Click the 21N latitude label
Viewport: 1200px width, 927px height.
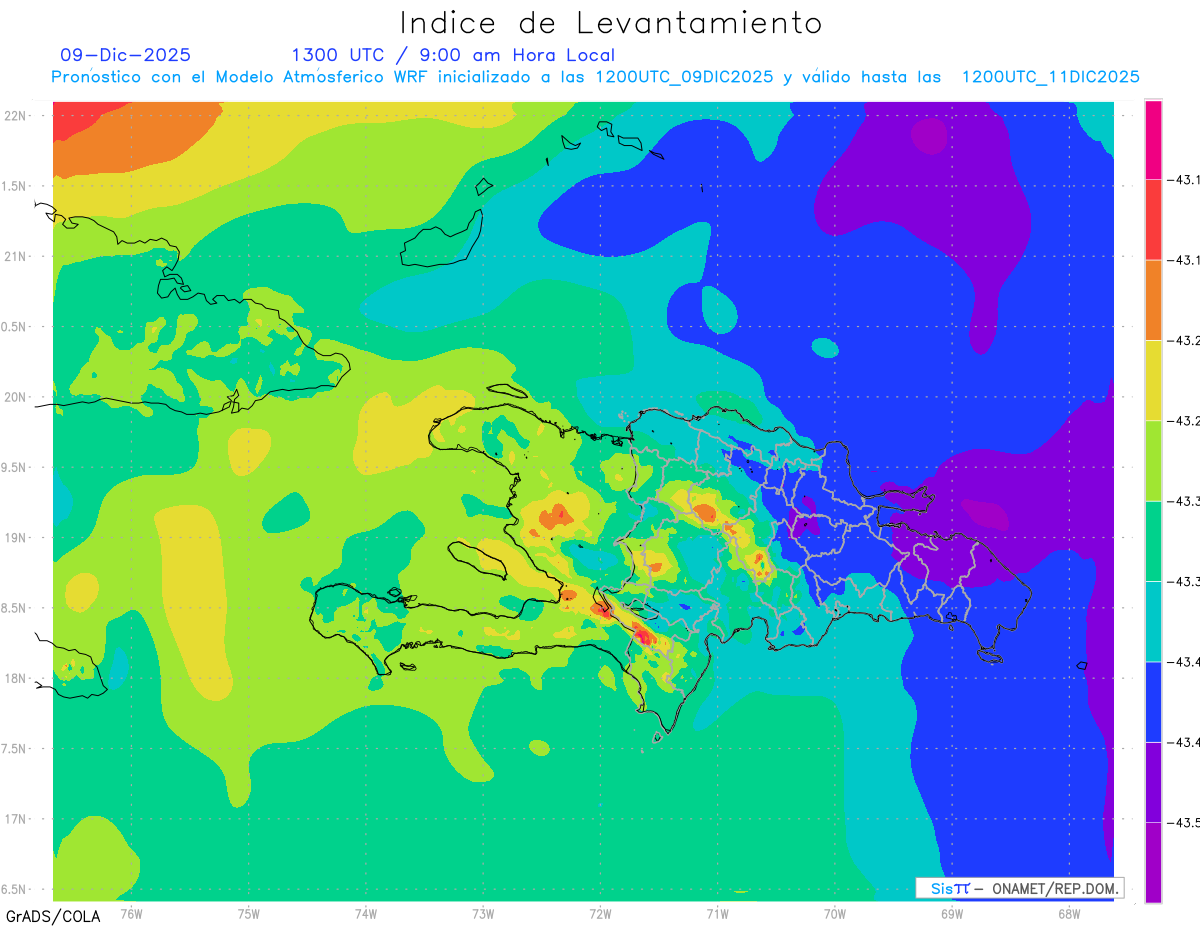[17, 256]
